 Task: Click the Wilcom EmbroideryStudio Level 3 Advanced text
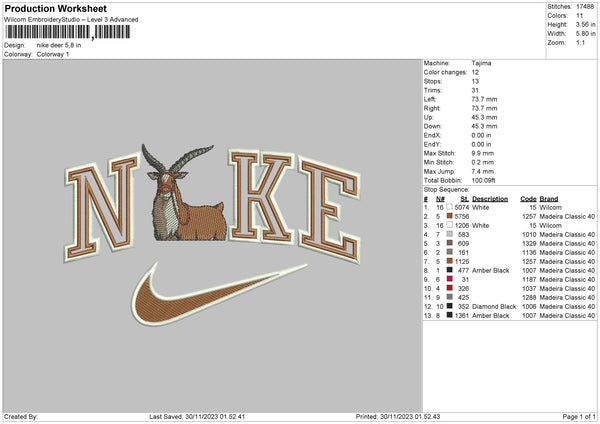point(71,20)
